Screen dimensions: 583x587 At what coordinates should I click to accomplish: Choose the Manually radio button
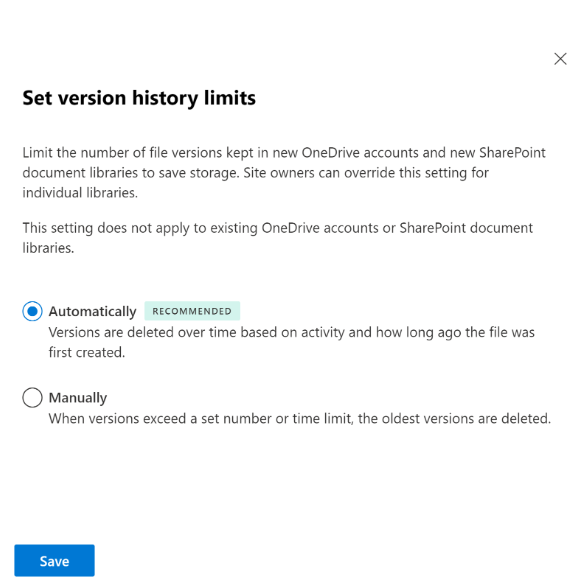(x=32, y=397)
